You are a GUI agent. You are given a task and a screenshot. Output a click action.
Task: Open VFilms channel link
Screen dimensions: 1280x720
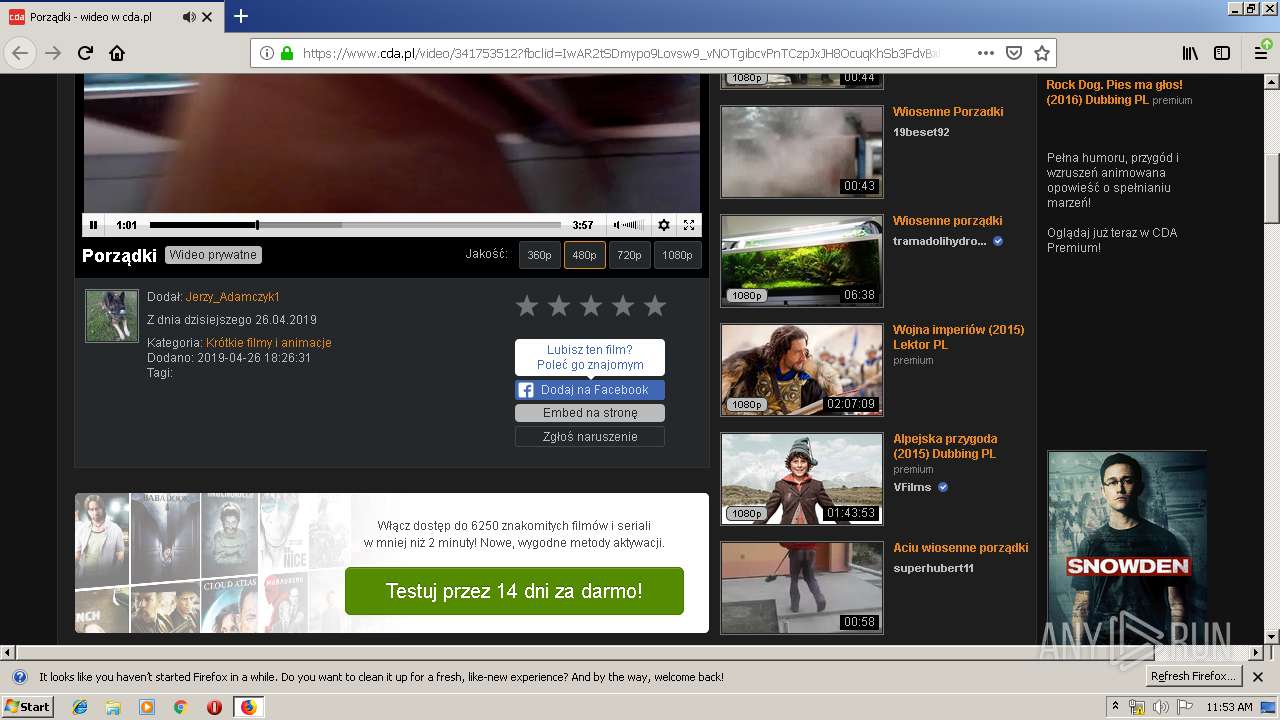click(x=912, y=487)
